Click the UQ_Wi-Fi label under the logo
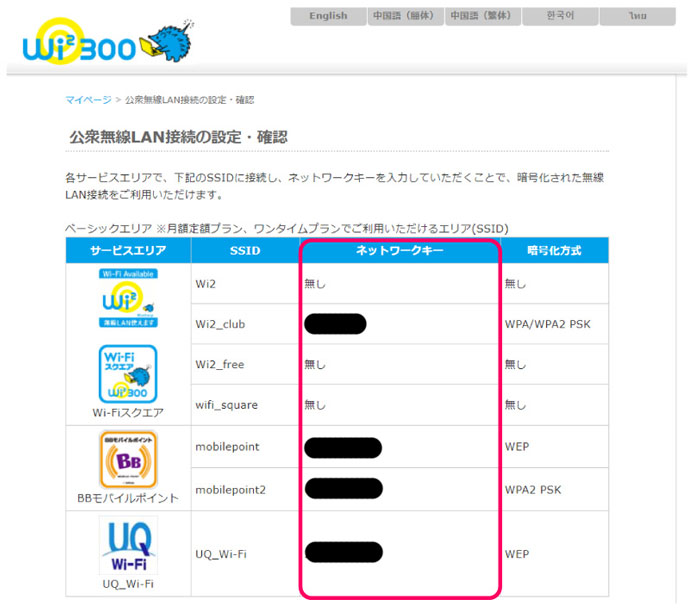The width and height of the screenshot is (700, 609). [128, 584]
